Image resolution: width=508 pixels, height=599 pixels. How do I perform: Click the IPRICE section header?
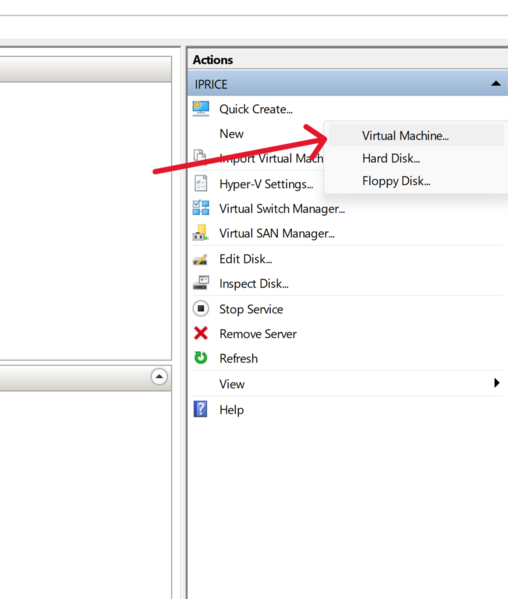pyautogui.click(x=348, y=84)
